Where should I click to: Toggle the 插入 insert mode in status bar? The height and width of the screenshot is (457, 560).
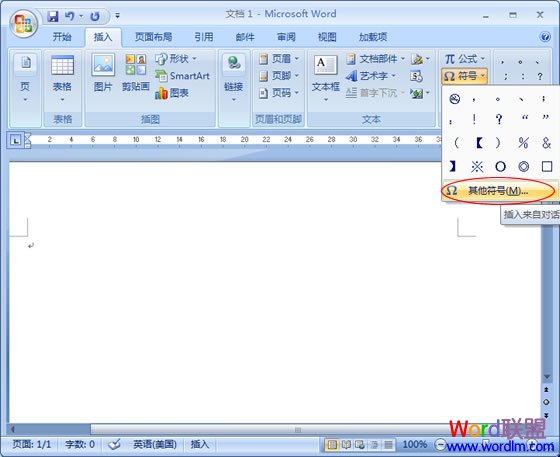[x=199, y=444]
